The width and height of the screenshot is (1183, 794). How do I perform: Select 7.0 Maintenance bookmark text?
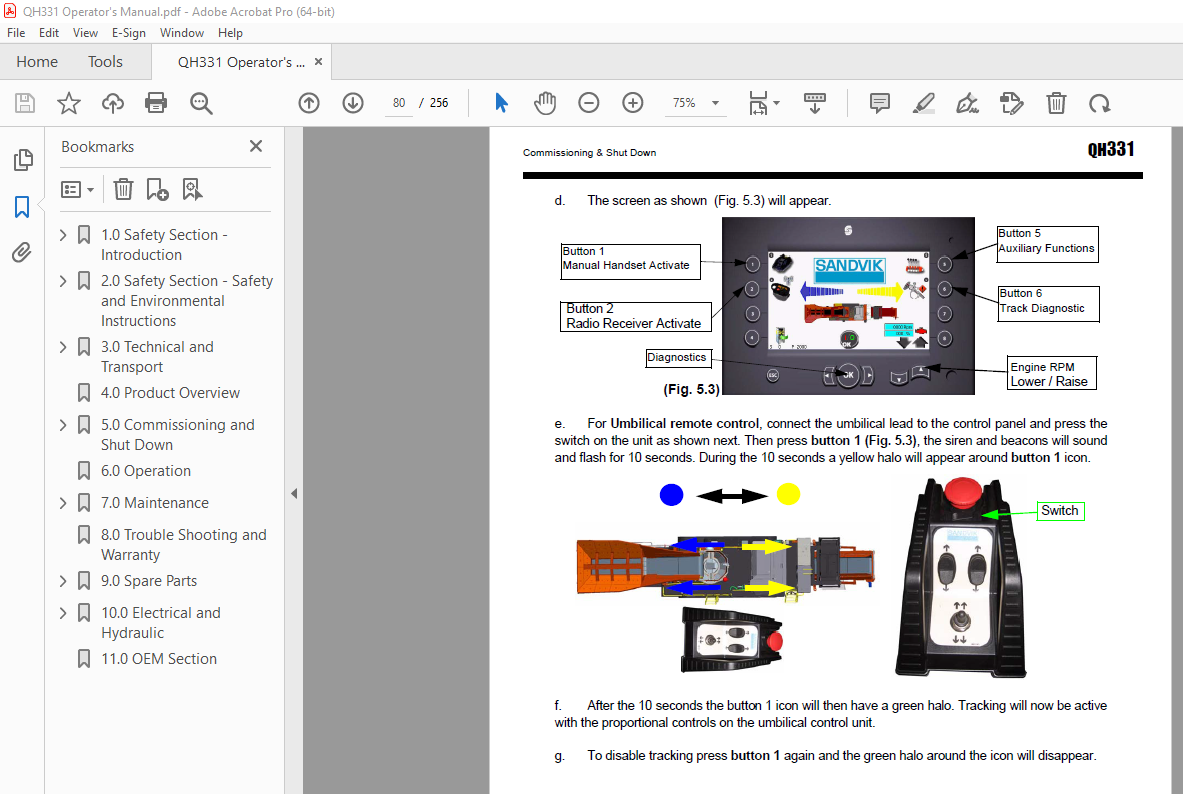155,503
